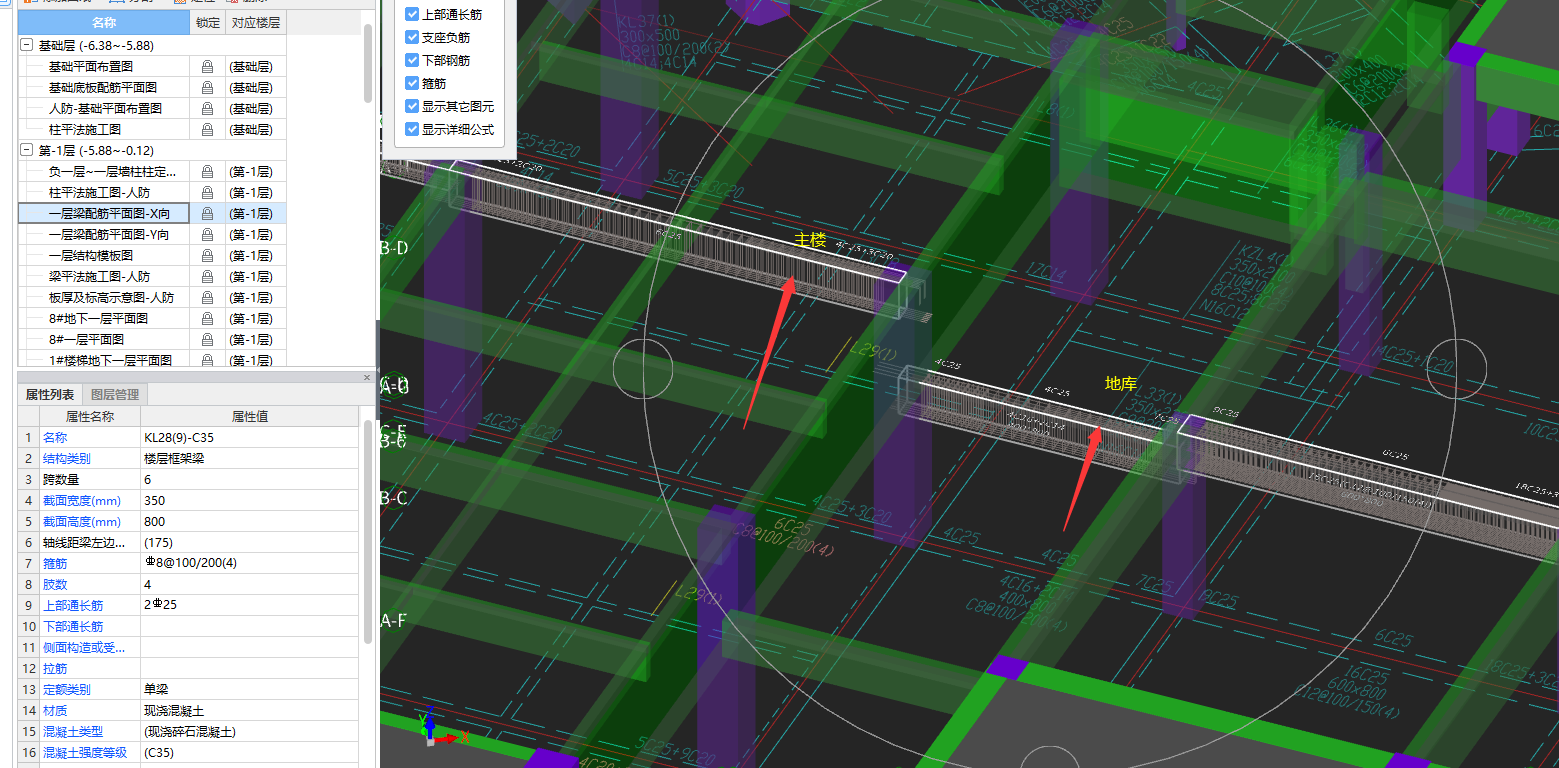Click the 地库 label in viewport
The image size is (1559, 768).
pyautogui.click(x=1120, y=383)
